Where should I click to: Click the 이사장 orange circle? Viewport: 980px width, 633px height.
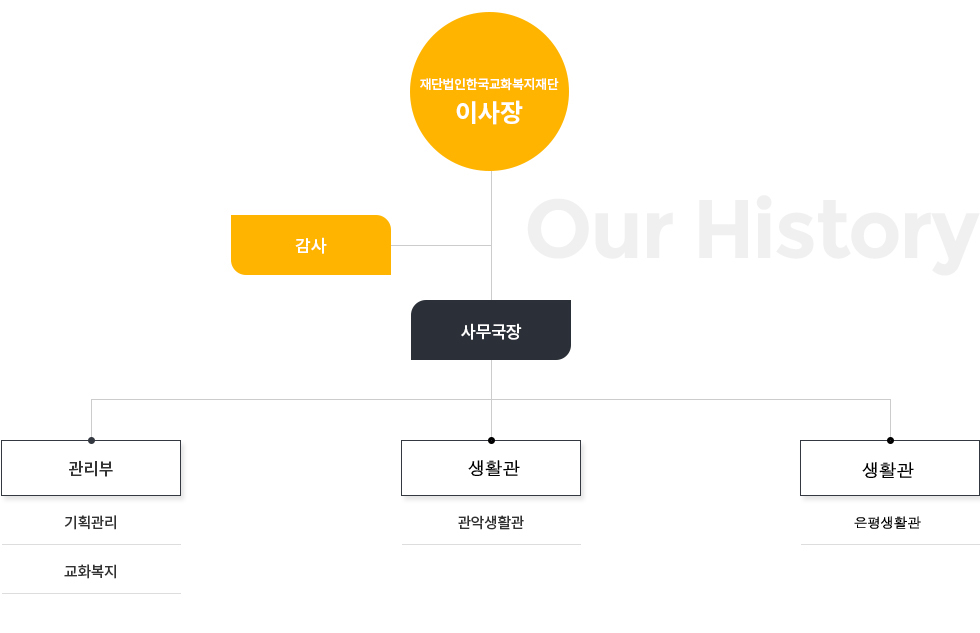489,91
